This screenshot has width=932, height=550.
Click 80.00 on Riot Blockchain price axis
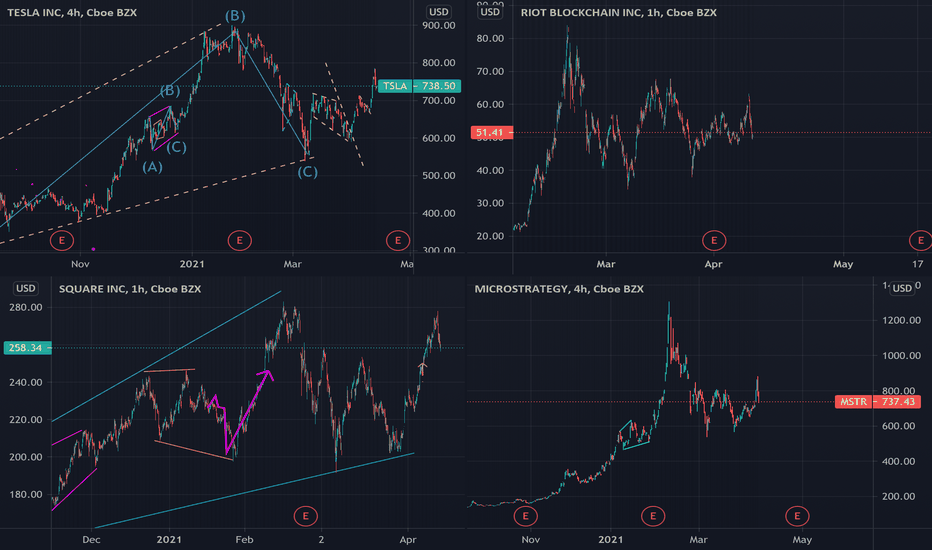click(x=490, y=39)
